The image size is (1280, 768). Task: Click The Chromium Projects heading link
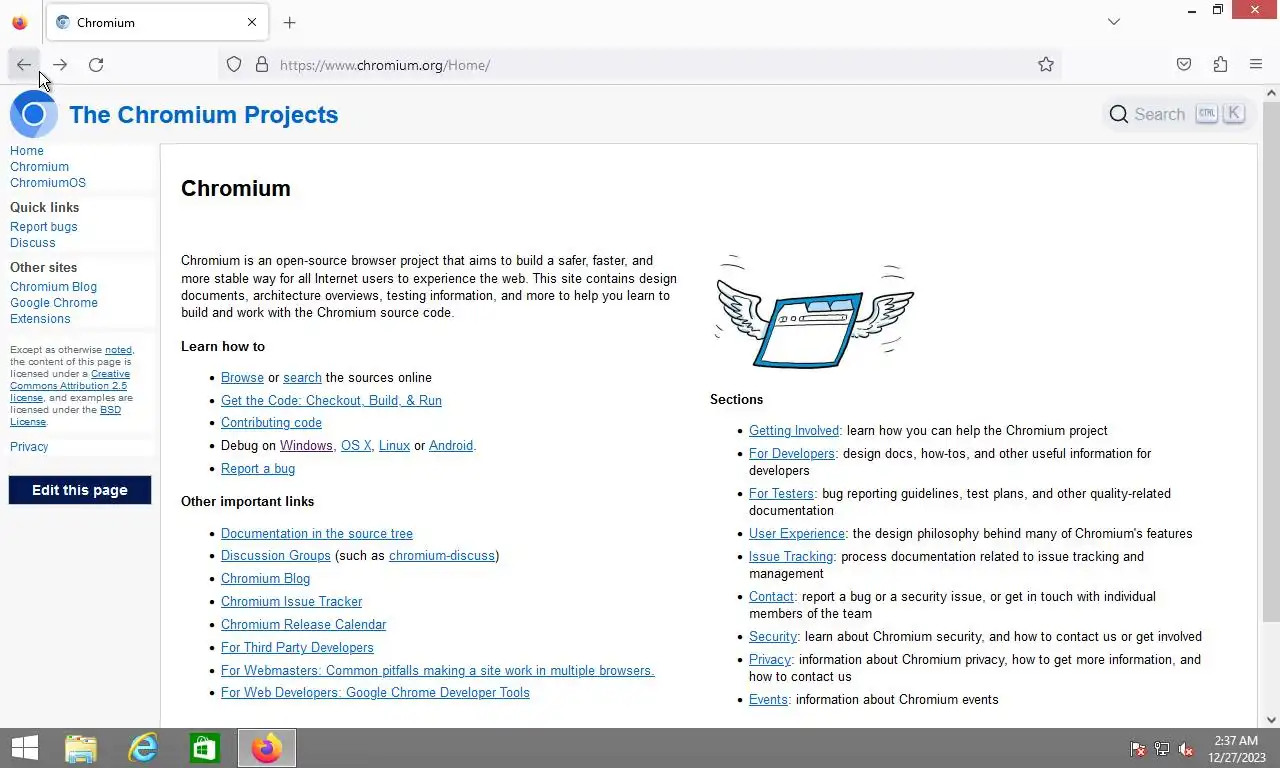click(x=204, y=115)
